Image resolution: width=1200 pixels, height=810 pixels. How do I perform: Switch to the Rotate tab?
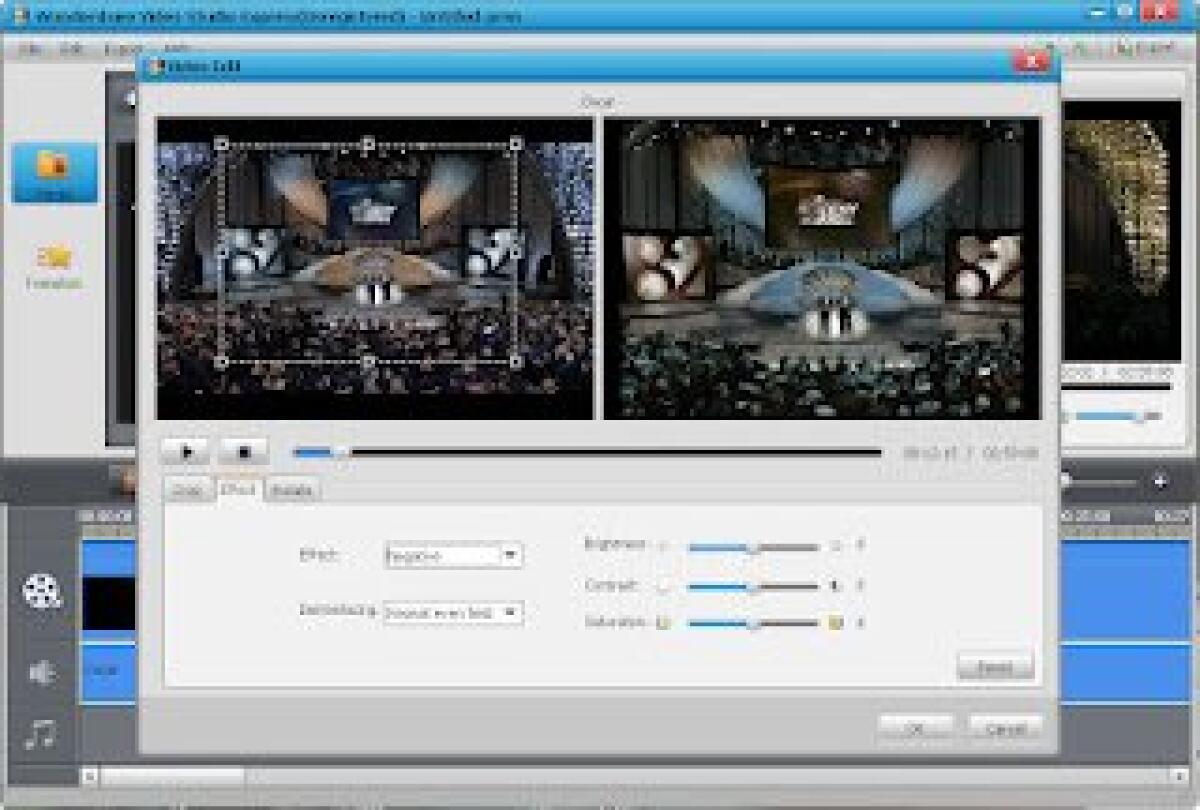coord(292,490)
